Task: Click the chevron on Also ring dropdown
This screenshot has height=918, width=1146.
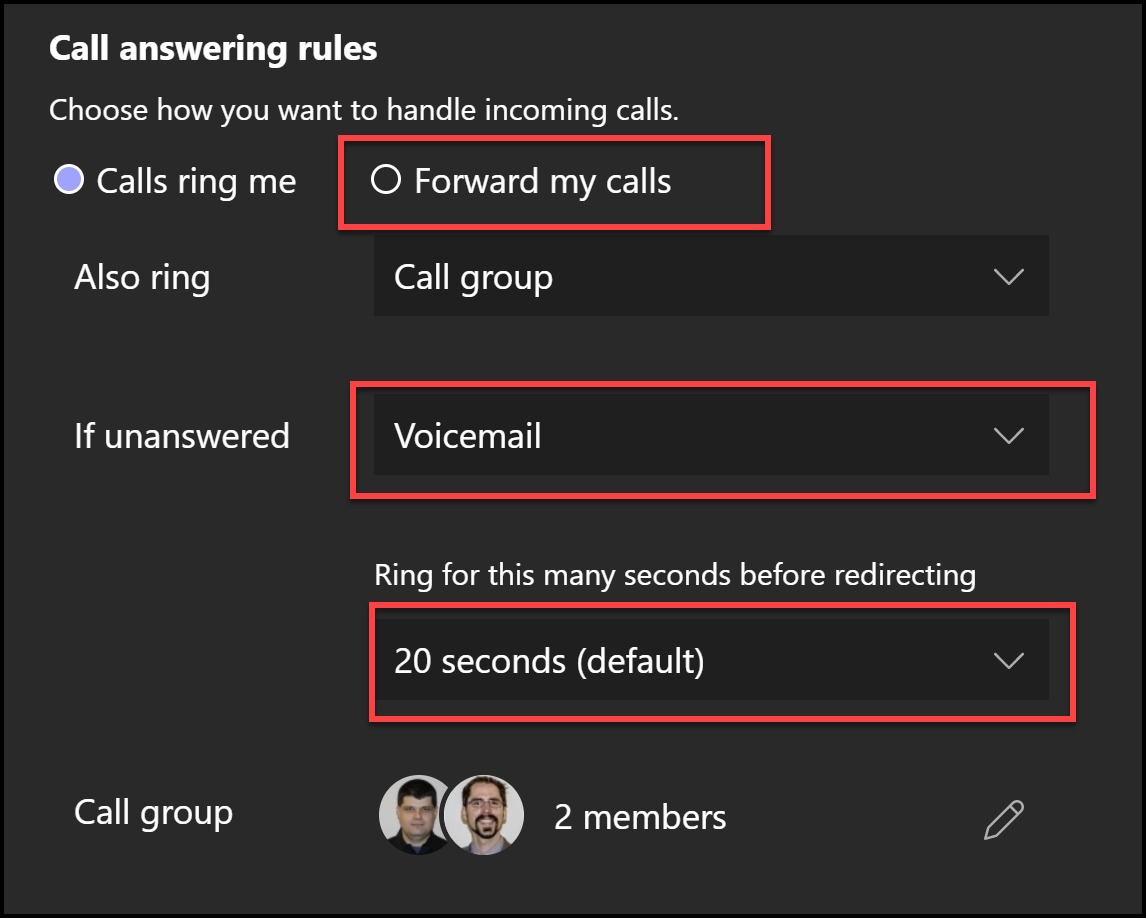Action: 1009,276
